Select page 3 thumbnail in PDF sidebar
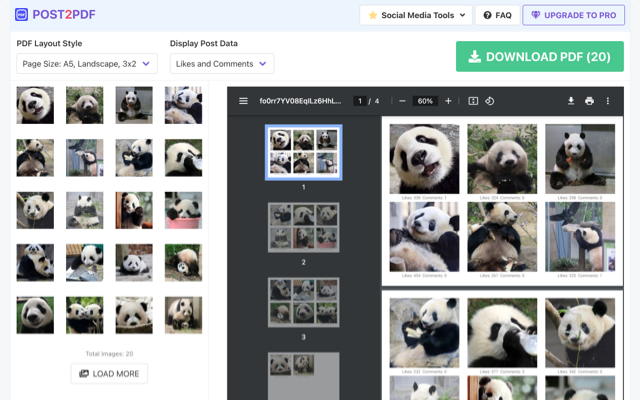Viewport: 640px width, 400px height. 303,303
